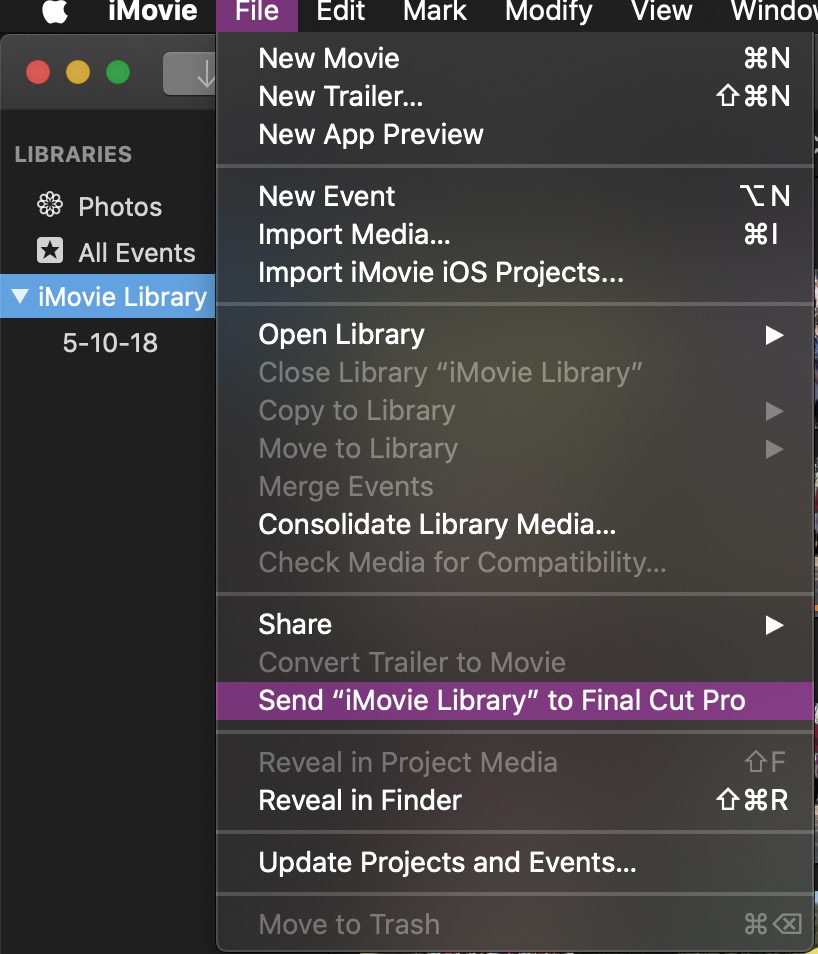The width and height of the screenshot is (818, 954).
Task: Choose Reveal in Finder
Action: point(360,800)
